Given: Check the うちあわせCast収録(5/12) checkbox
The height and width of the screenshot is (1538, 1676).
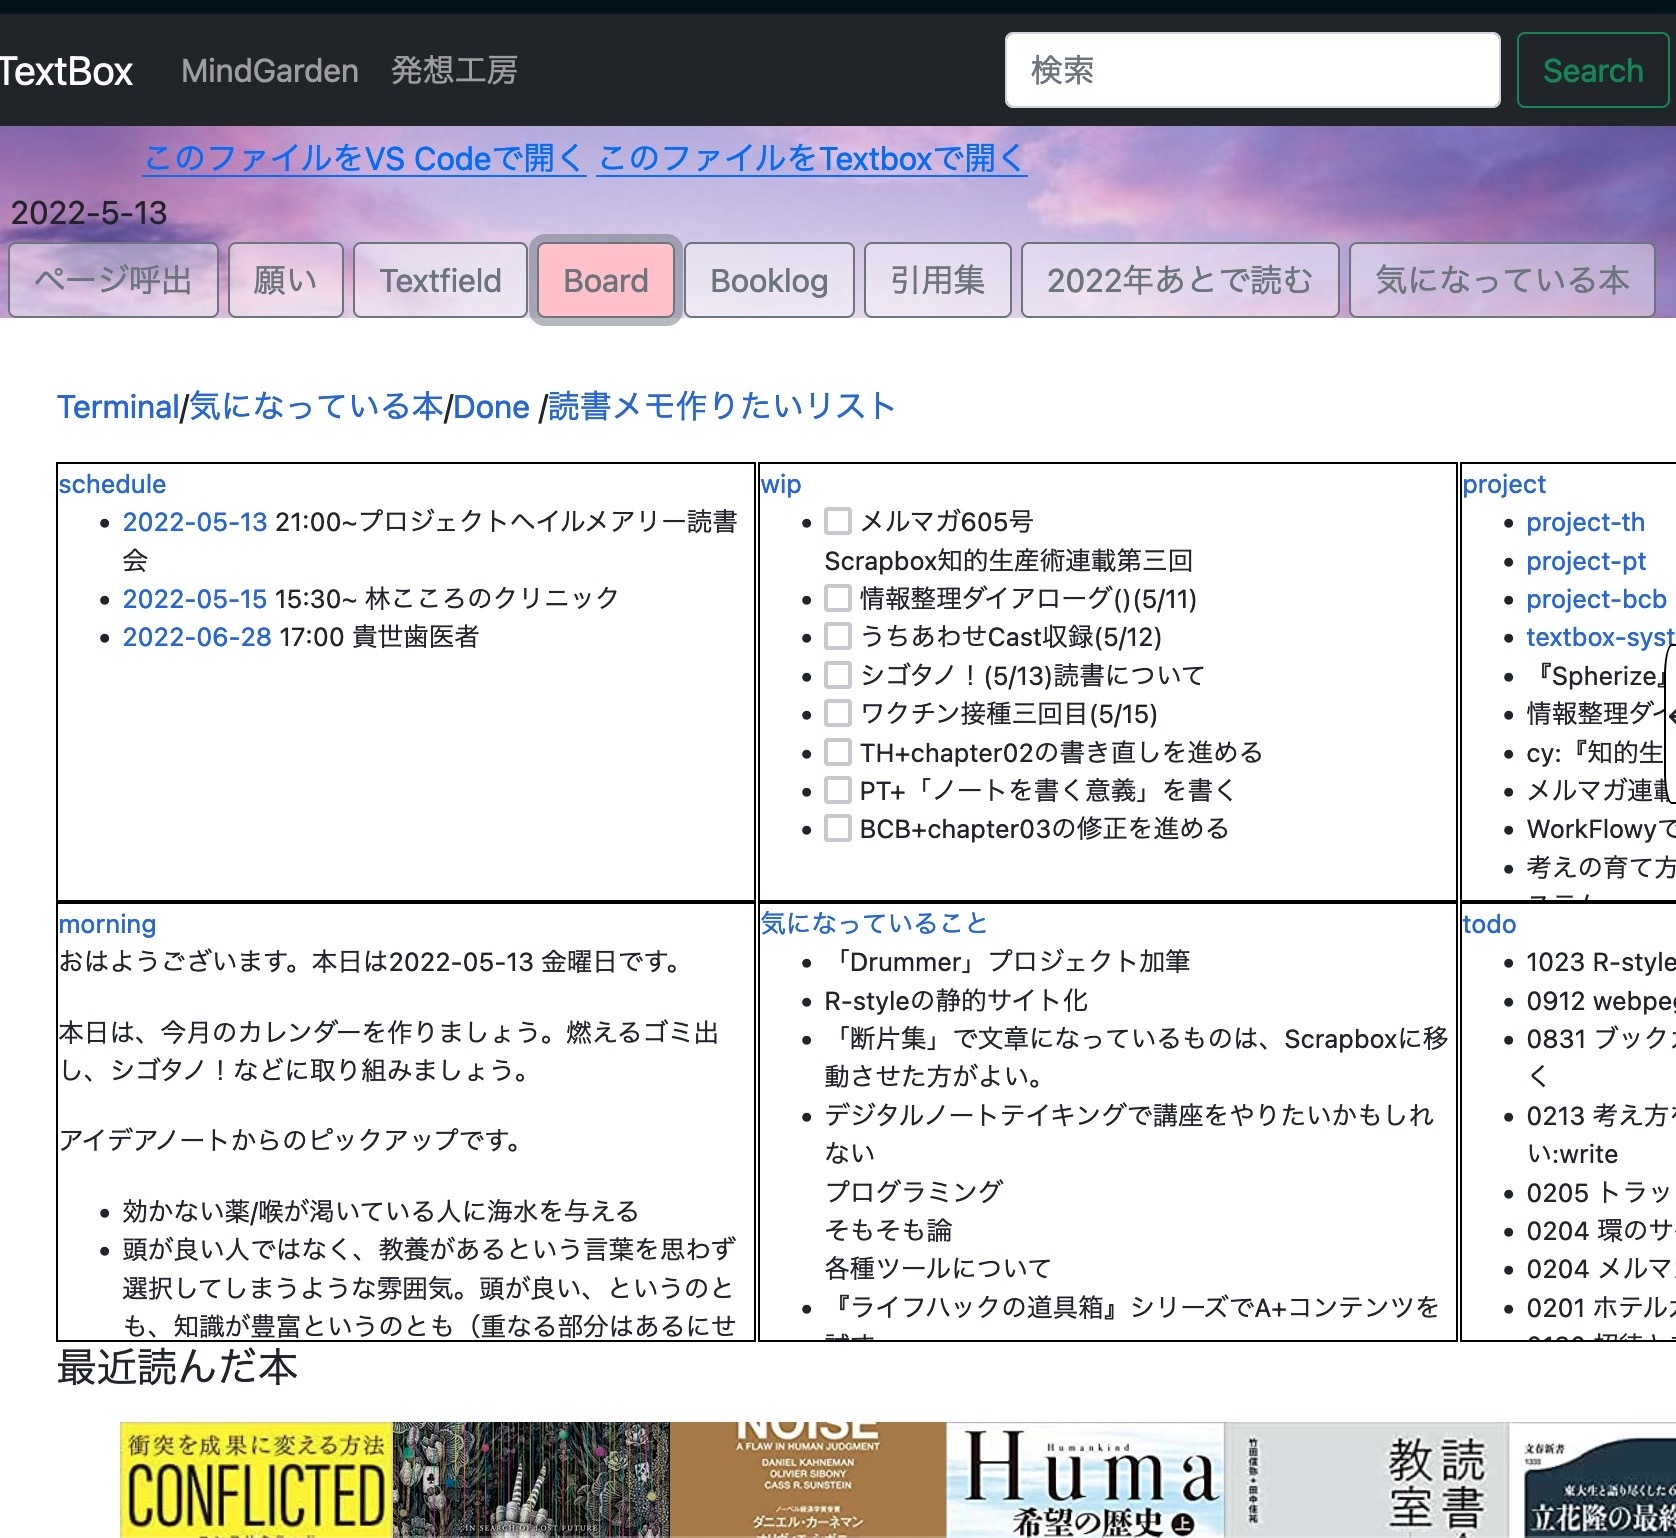Looking at the screenshot, I should coord(837,637).
